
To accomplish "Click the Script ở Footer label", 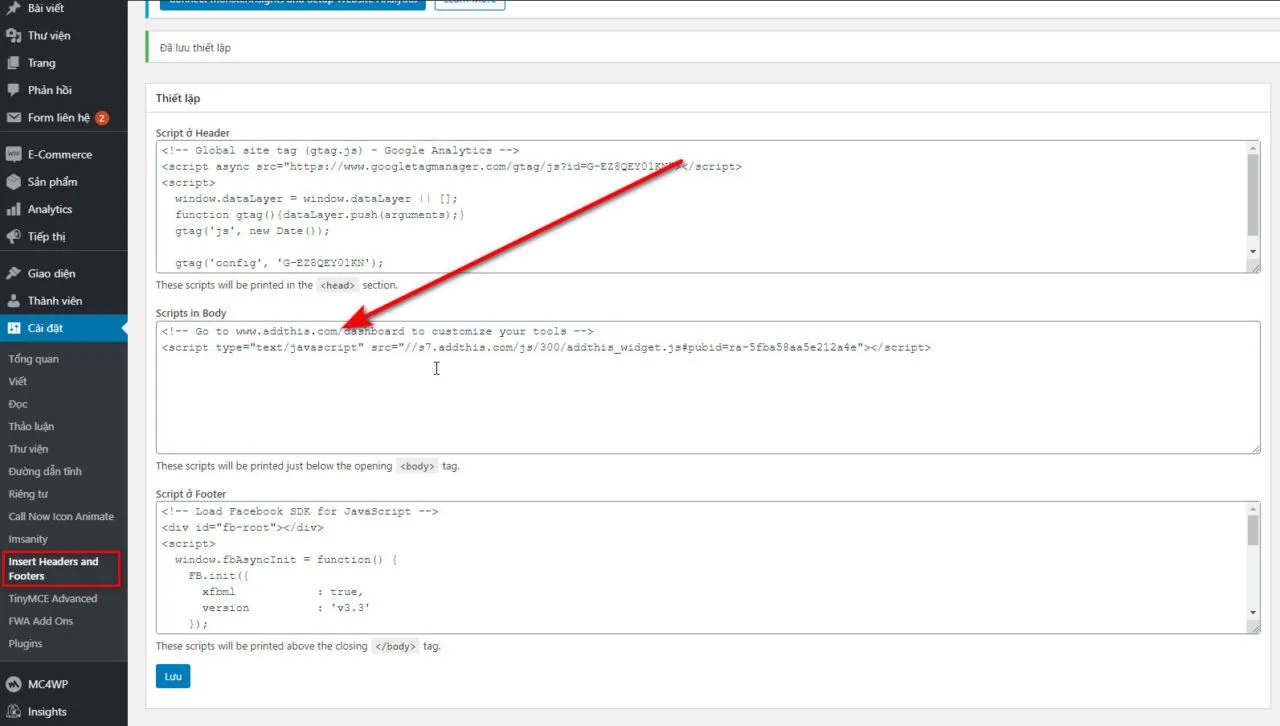I will point(191,494).
